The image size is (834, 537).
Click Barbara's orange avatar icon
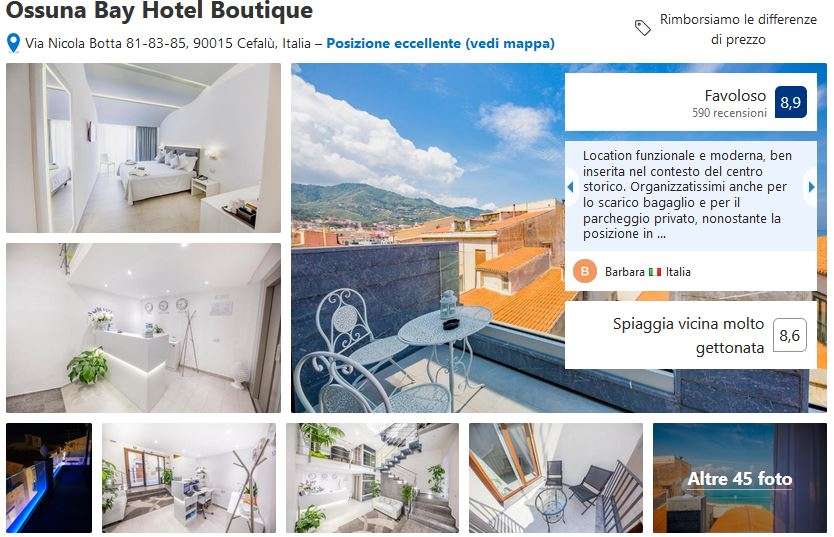click(585, 272)
